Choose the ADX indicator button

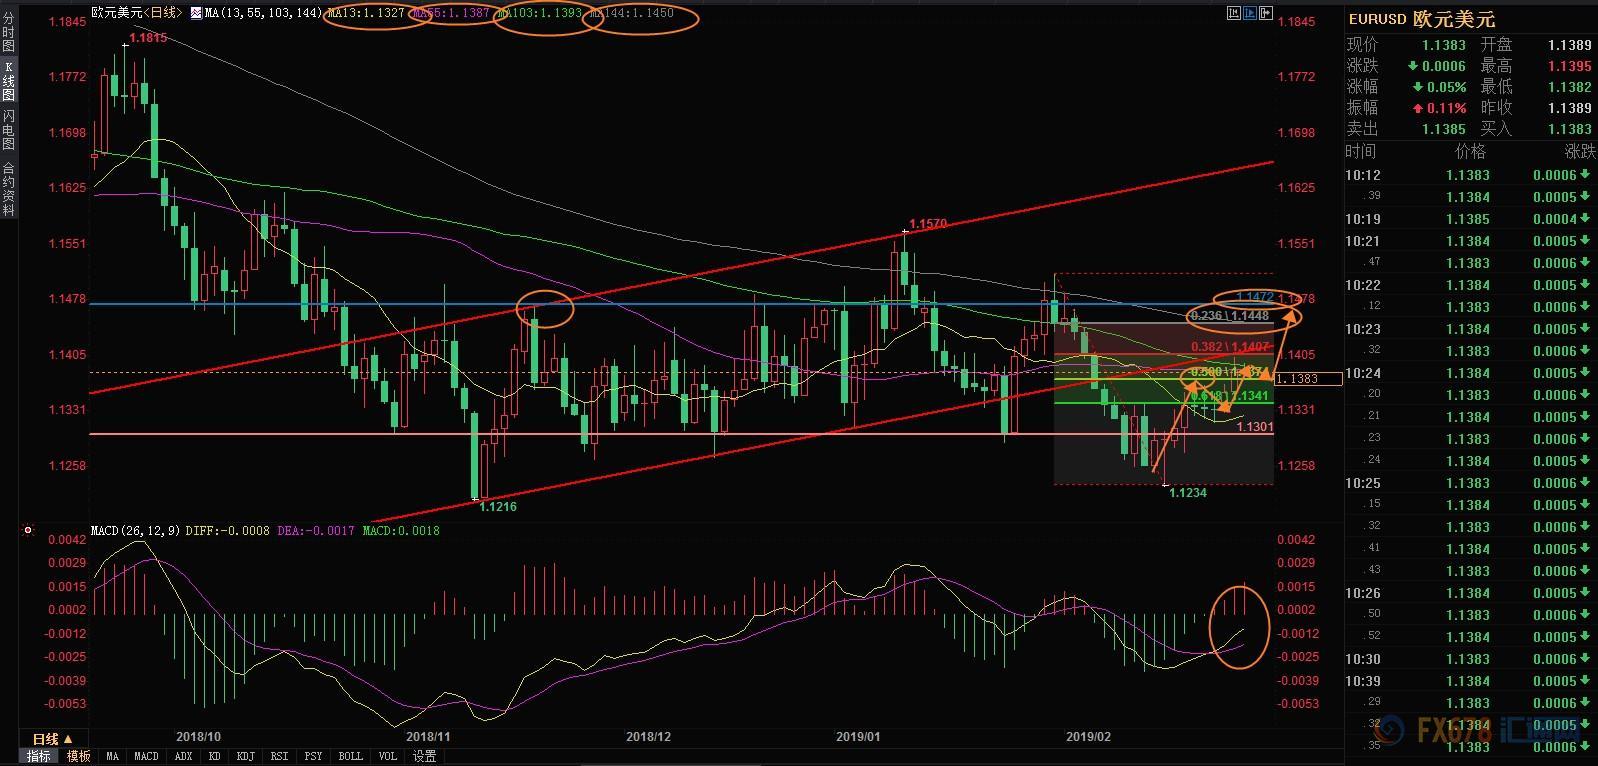pyautogui.click(x=183, y=757)
